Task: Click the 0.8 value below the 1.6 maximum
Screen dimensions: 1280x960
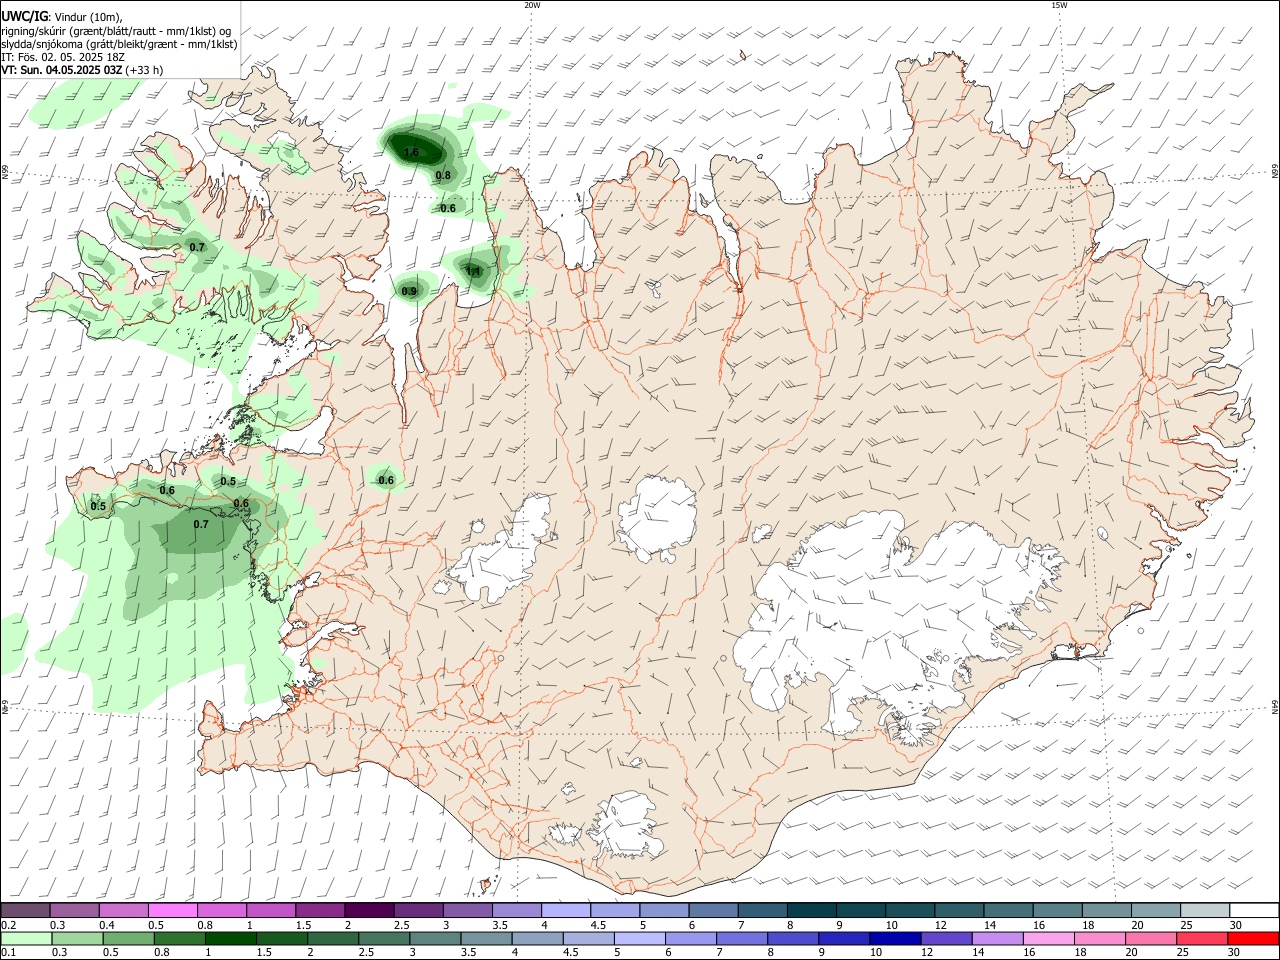Action: pos(443,176)
